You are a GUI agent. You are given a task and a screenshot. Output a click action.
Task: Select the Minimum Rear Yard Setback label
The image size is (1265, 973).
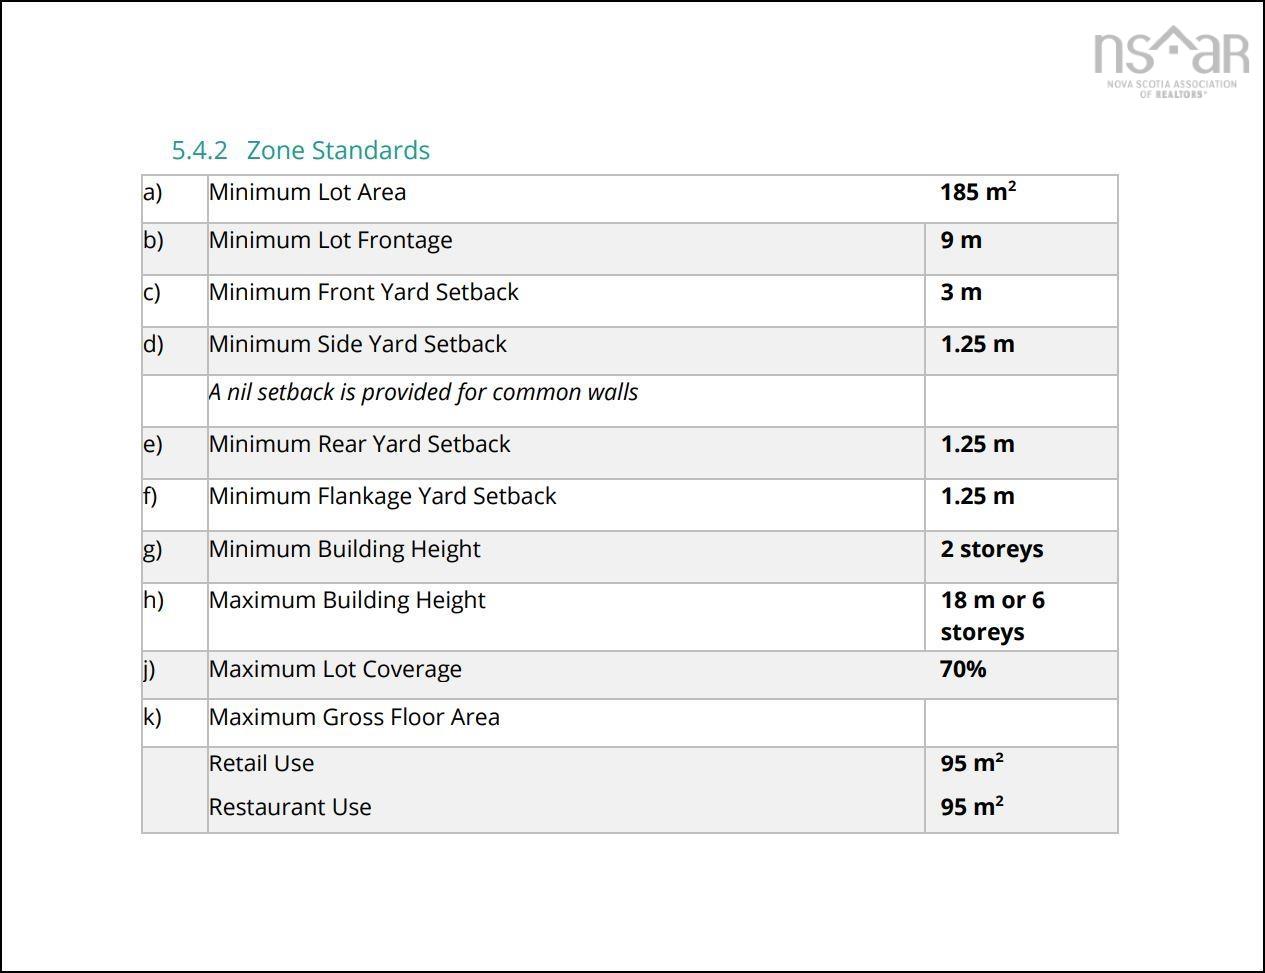[359, 444]
